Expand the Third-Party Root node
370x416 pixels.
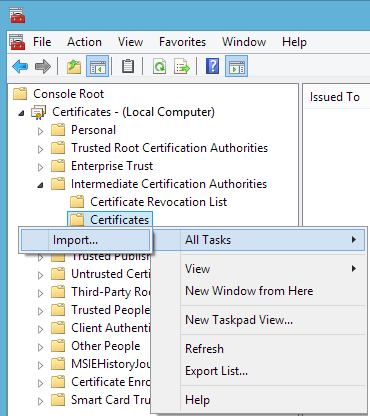click(41, 293)
